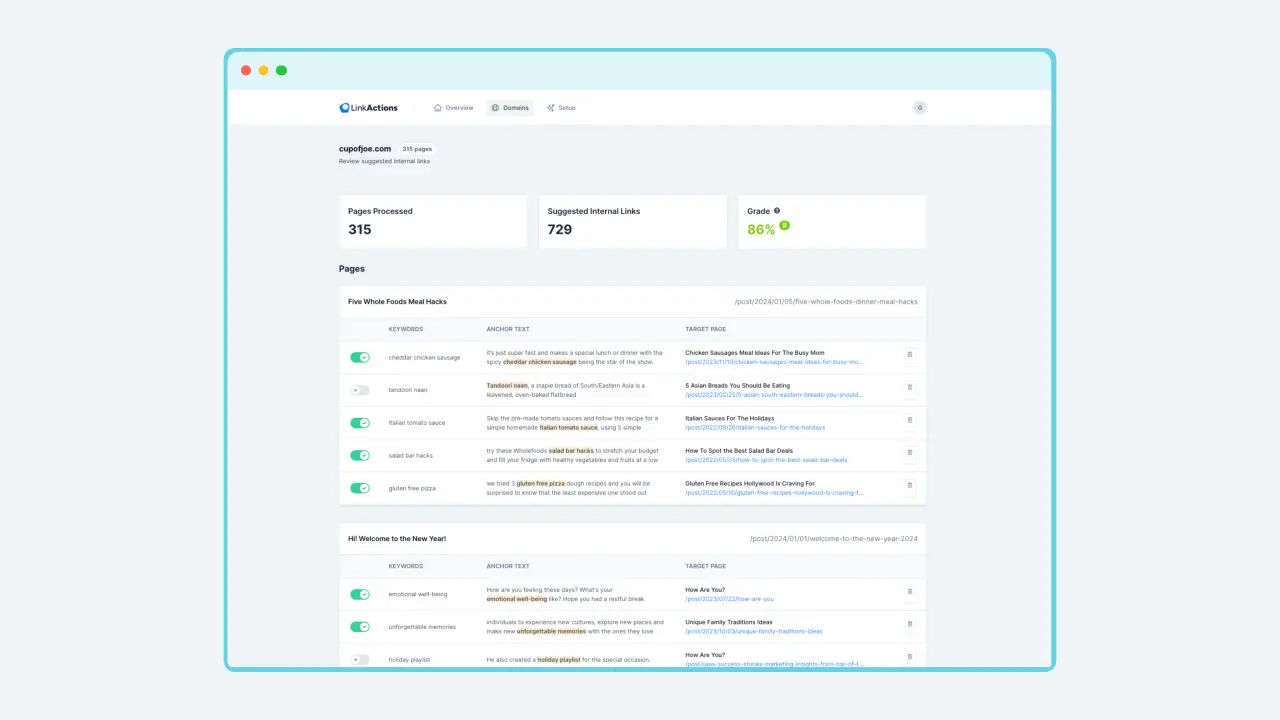Enable the tandoori naan link suggestion toggle

click(360, 390)
